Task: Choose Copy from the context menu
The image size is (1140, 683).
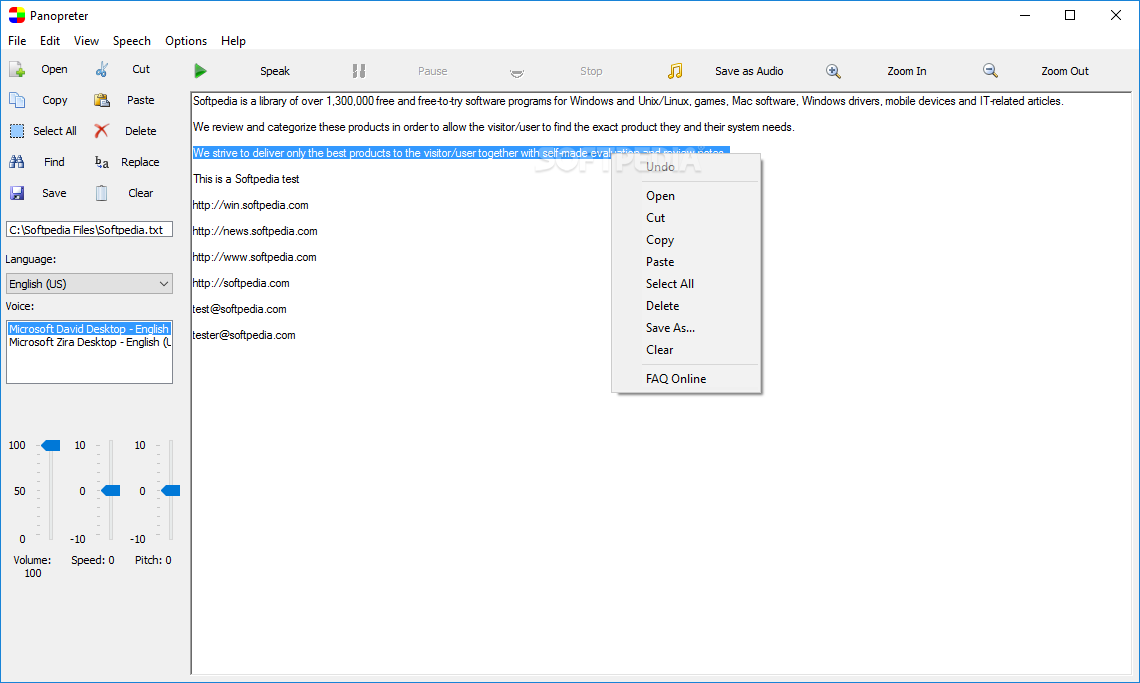Action: click(686, 240)
